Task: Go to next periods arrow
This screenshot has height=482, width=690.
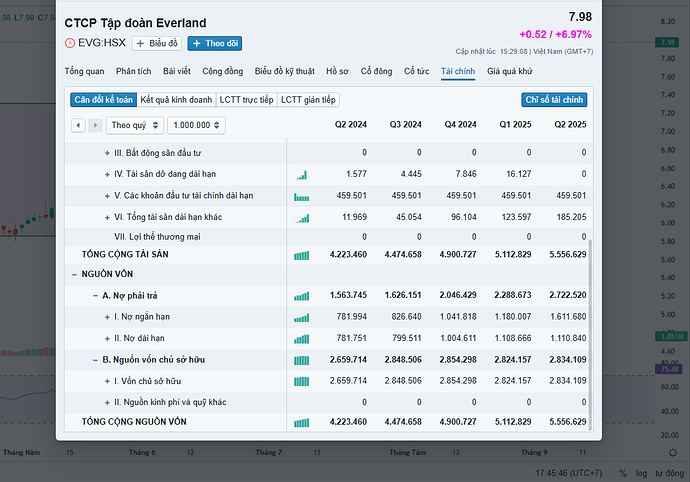Action: pyautogui.click(x=95, y=125)
